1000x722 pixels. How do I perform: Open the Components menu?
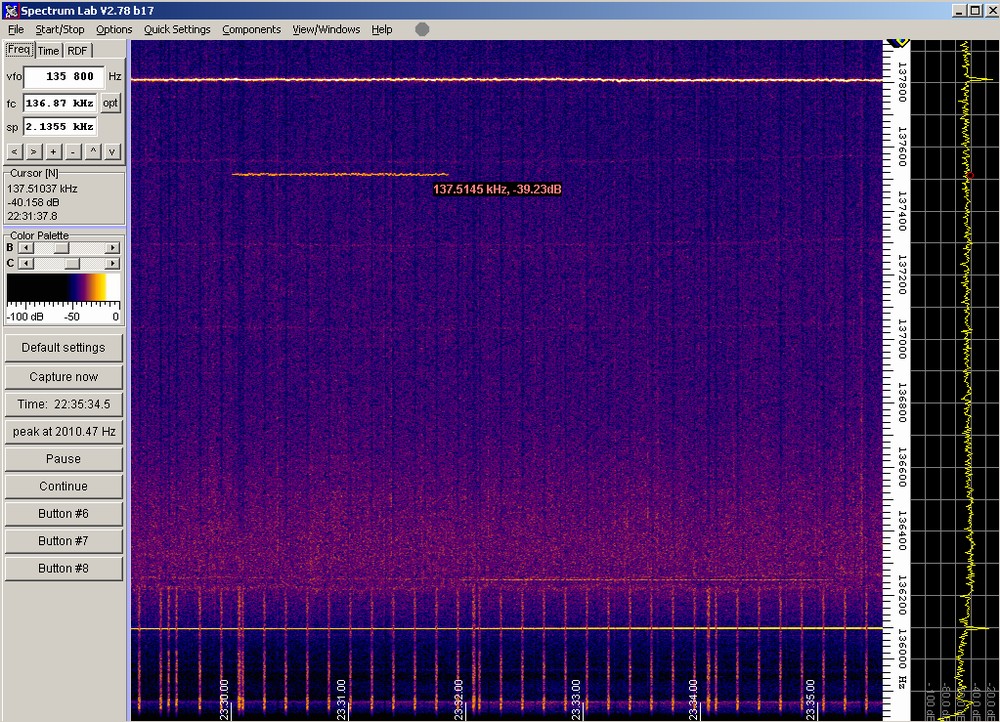251,29
